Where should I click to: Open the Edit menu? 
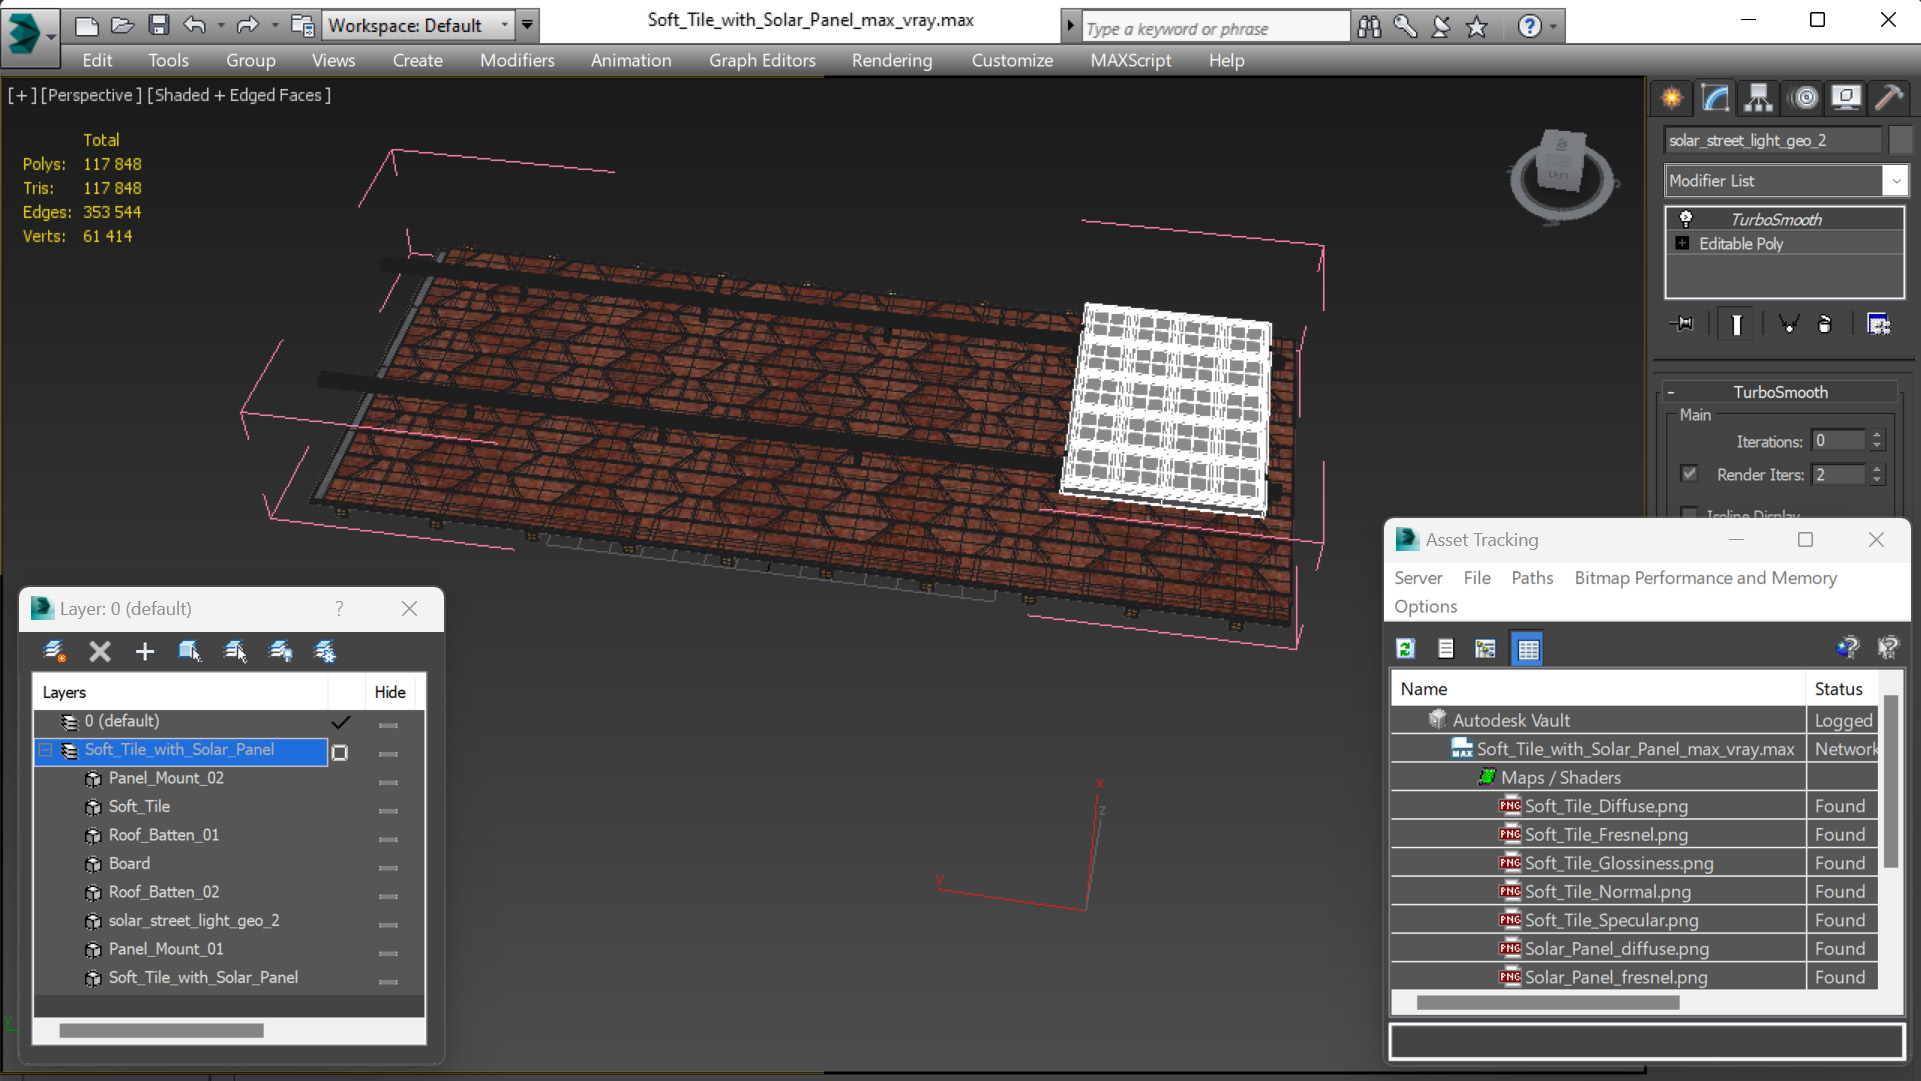point(97,60)
